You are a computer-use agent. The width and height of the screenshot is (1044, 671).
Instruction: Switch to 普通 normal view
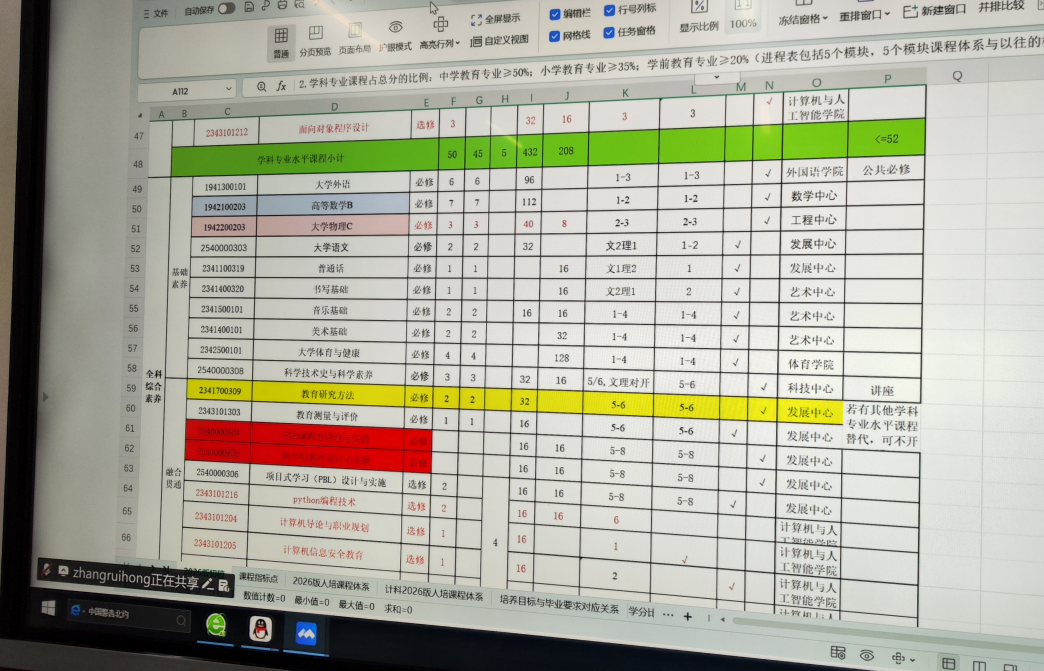coord(281,40)
